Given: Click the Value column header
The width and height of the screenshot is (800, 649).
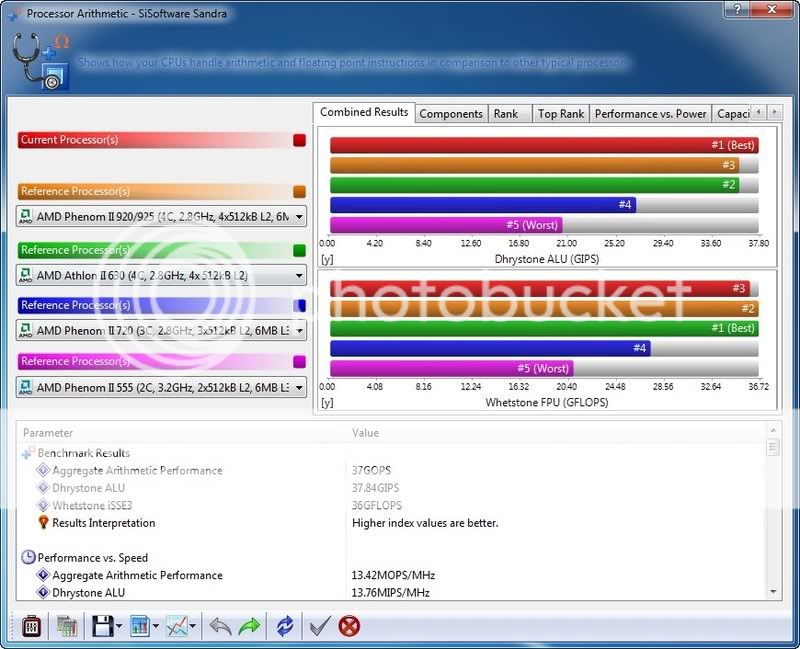Looking at the screenshot, I should pos(556,433).
